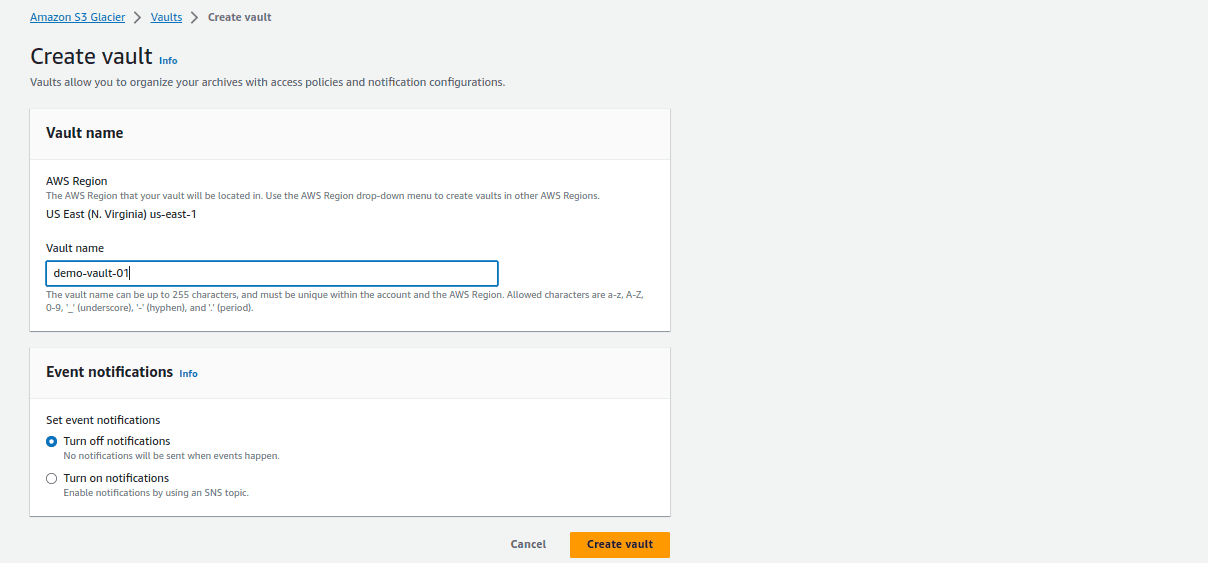This screenshot has width=1208, height=563.
Task: Focus the Vault name text field
Action: point(272,273)
